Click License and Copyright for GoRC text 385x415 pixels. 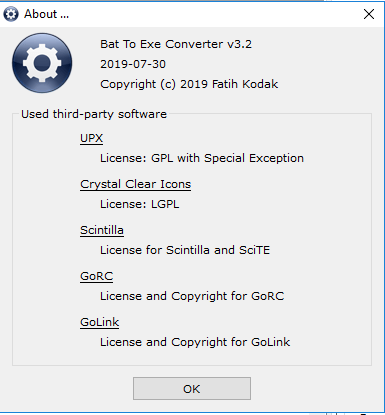pos(192,296)
